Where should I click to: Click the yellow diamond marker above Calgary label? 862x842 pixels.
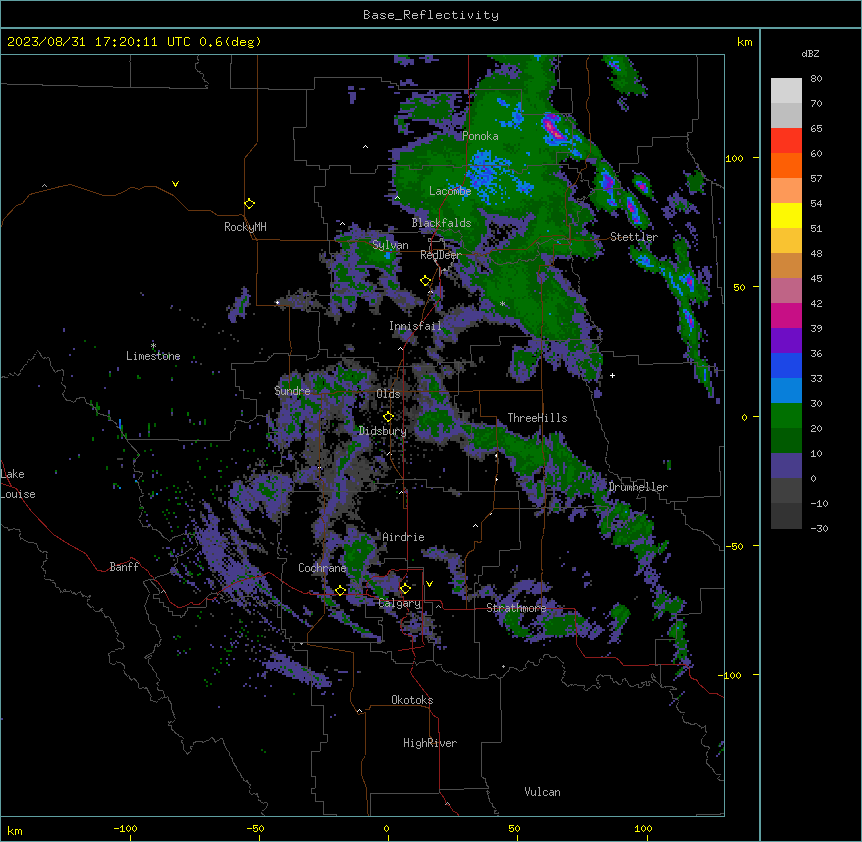pos(405,589)
